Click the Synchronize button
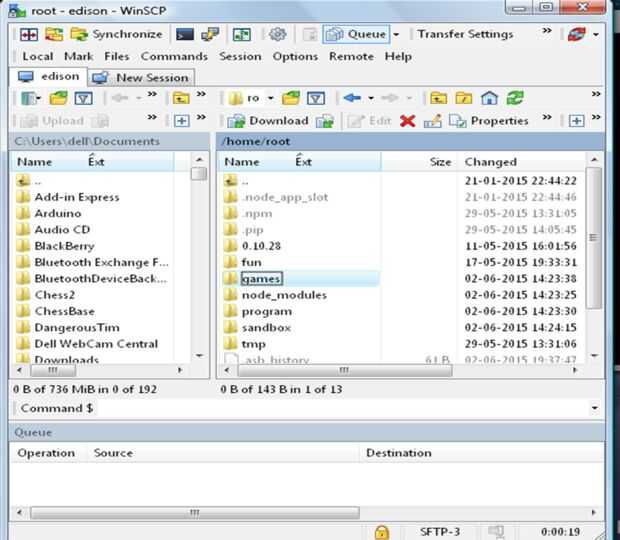Viewport: 620px width, 540px height. (x=116, y=34)
